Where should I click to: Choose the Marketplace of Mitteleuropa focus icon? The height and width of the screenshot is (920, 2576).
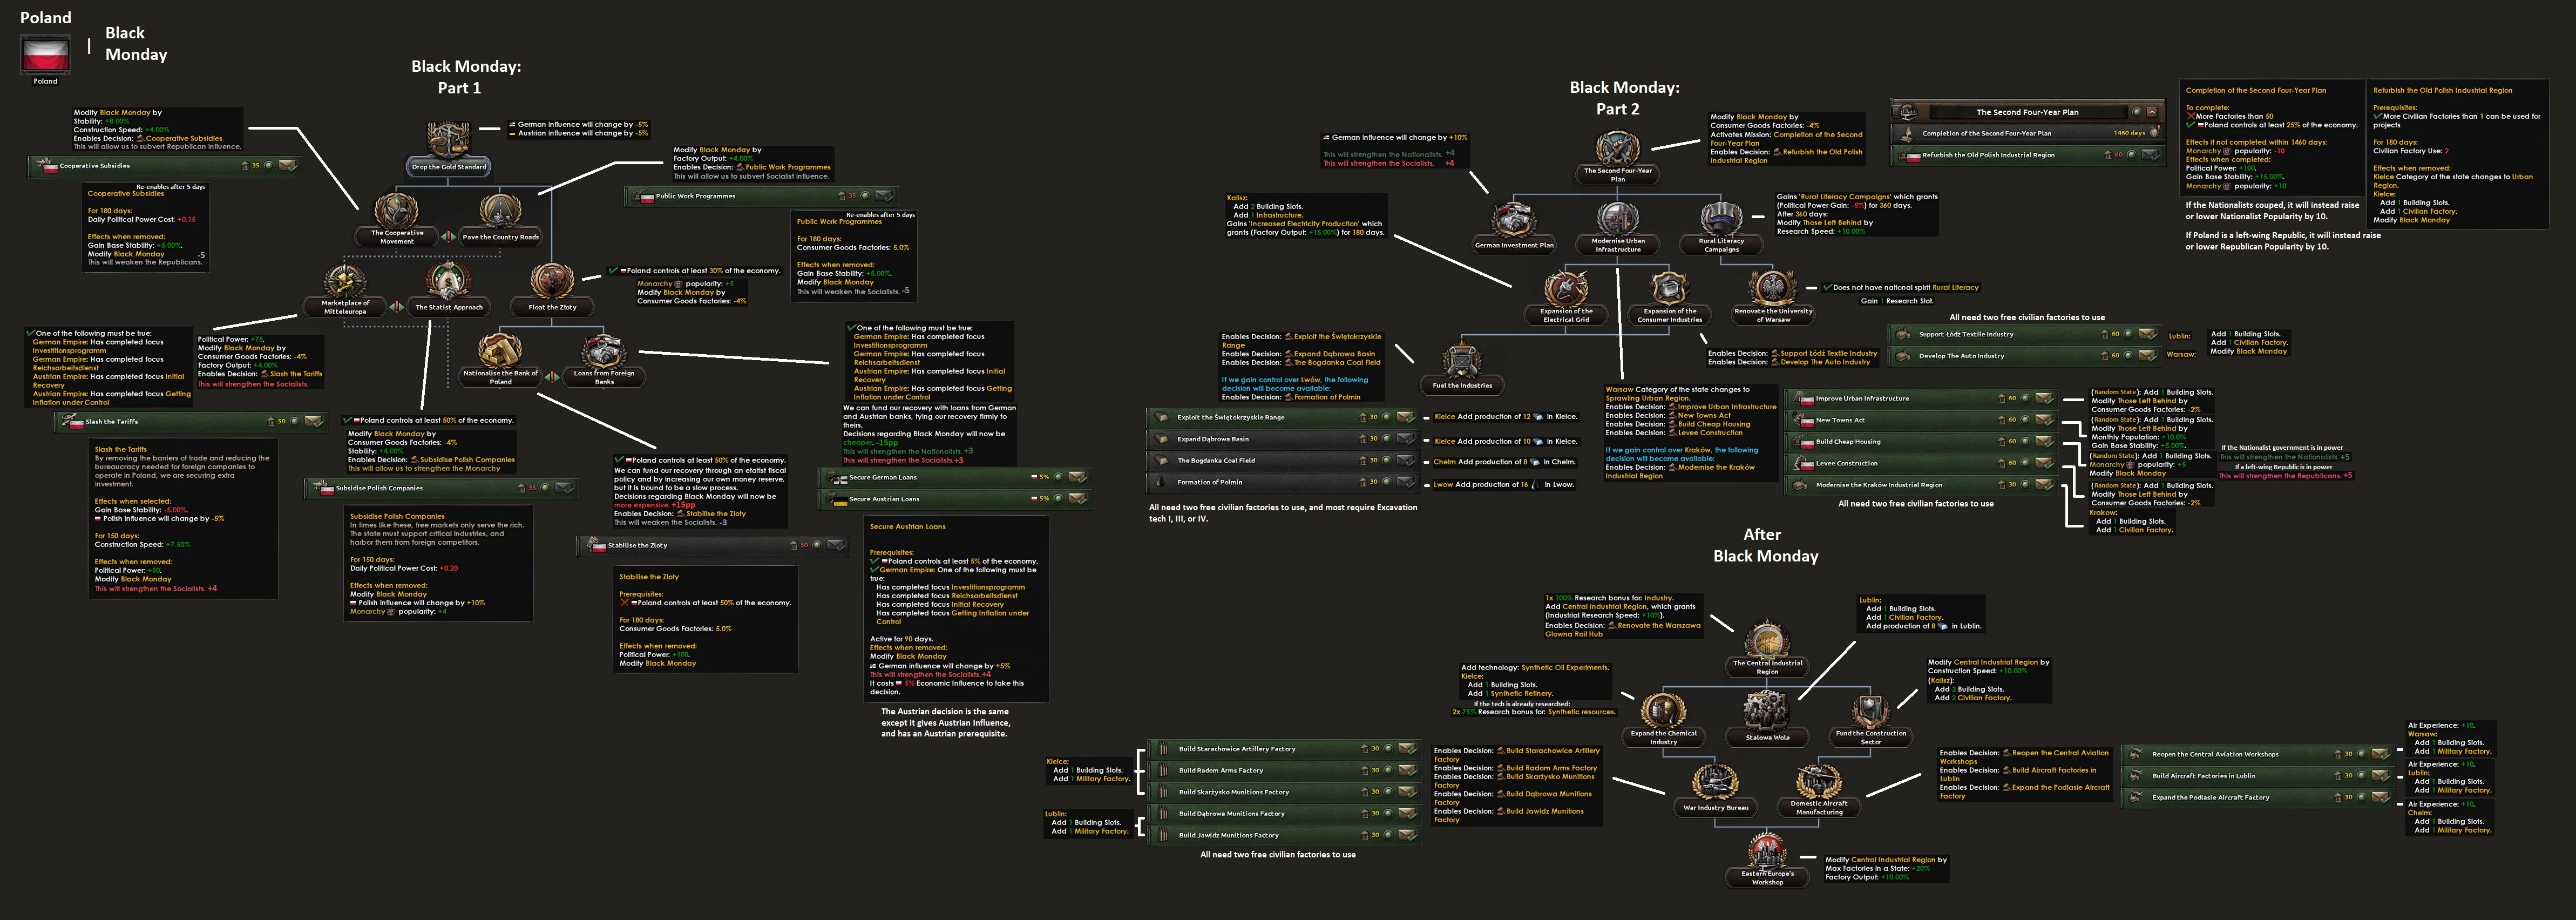[x=345, y=281]
